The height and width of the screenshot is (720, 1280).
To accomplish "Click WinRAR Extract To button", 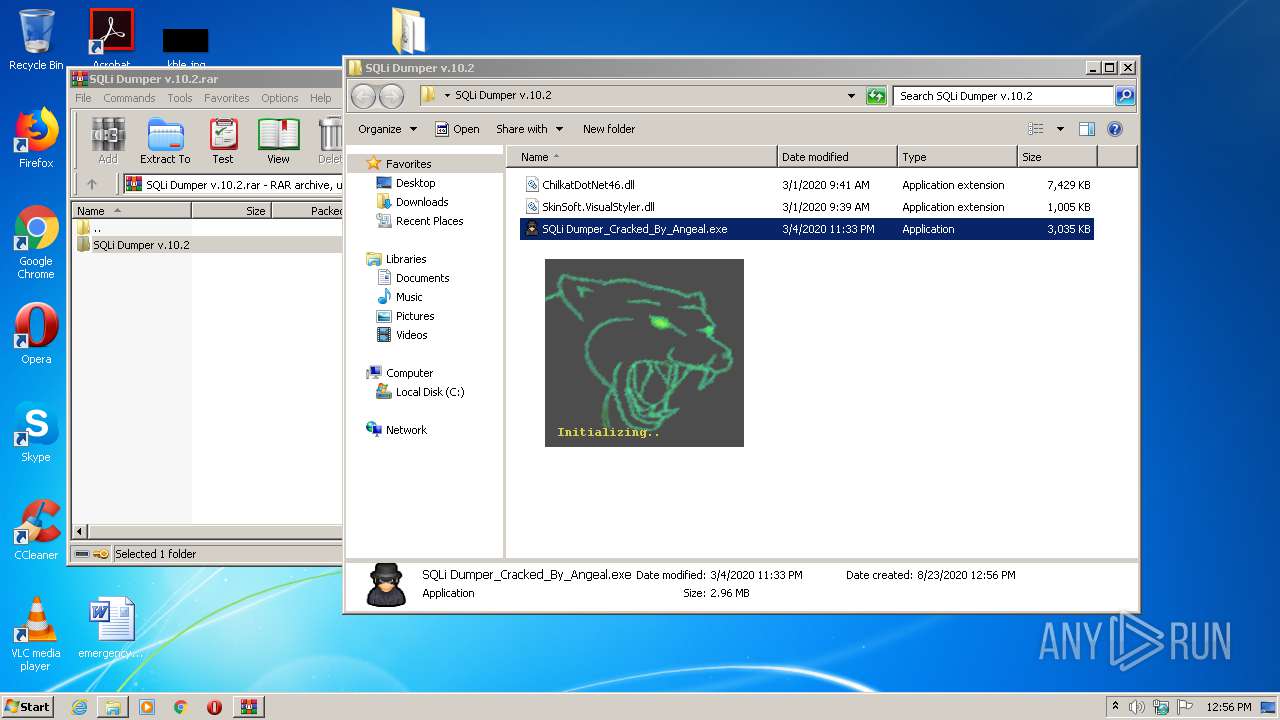I will (x=165, y=141).
